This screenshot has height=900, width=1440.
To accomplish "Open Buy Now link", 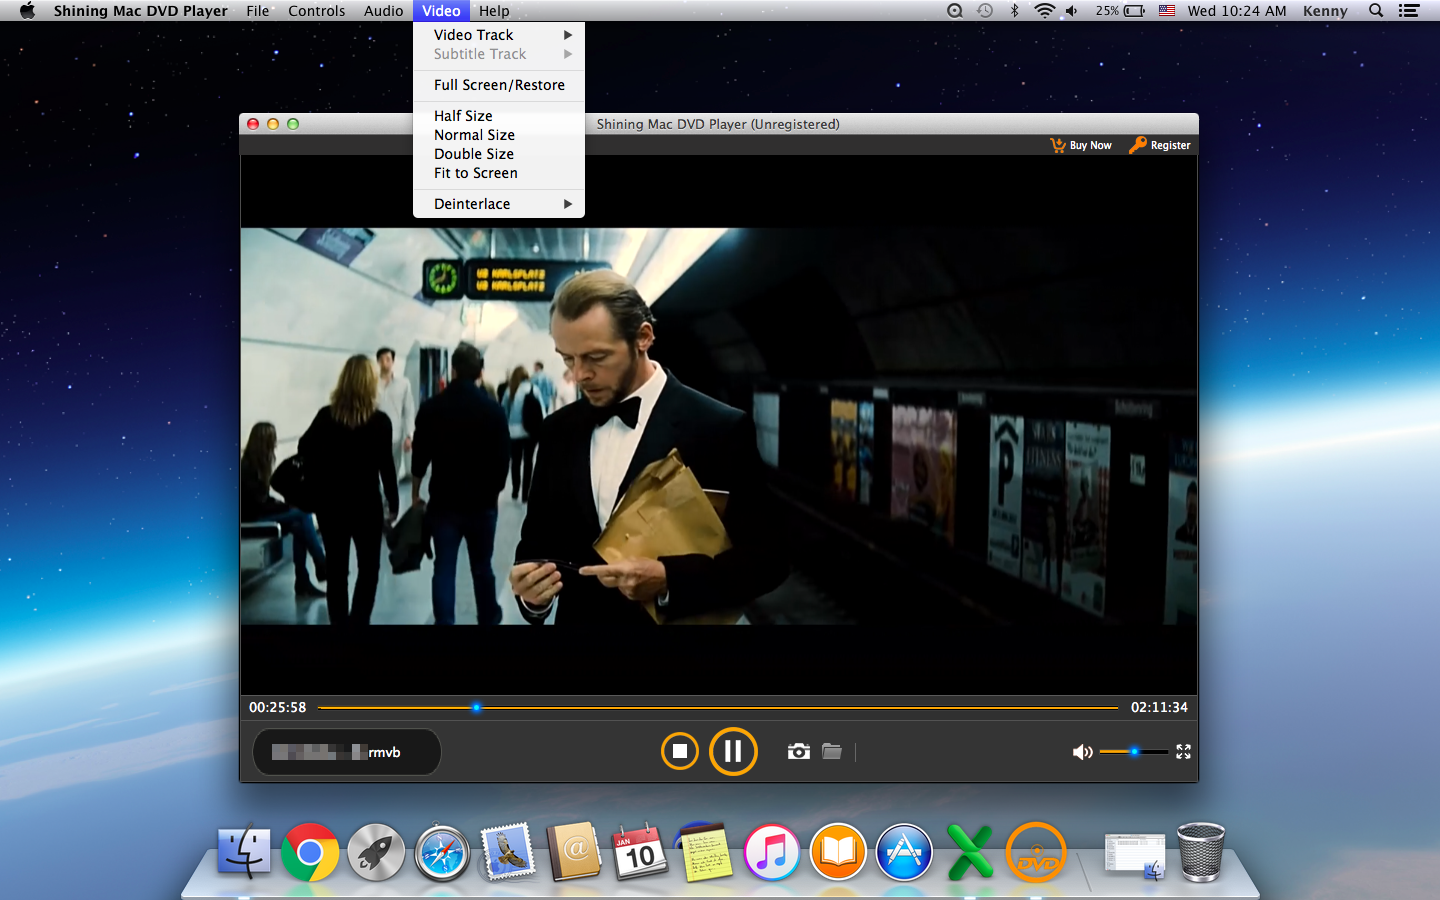I will (1090, 145).
